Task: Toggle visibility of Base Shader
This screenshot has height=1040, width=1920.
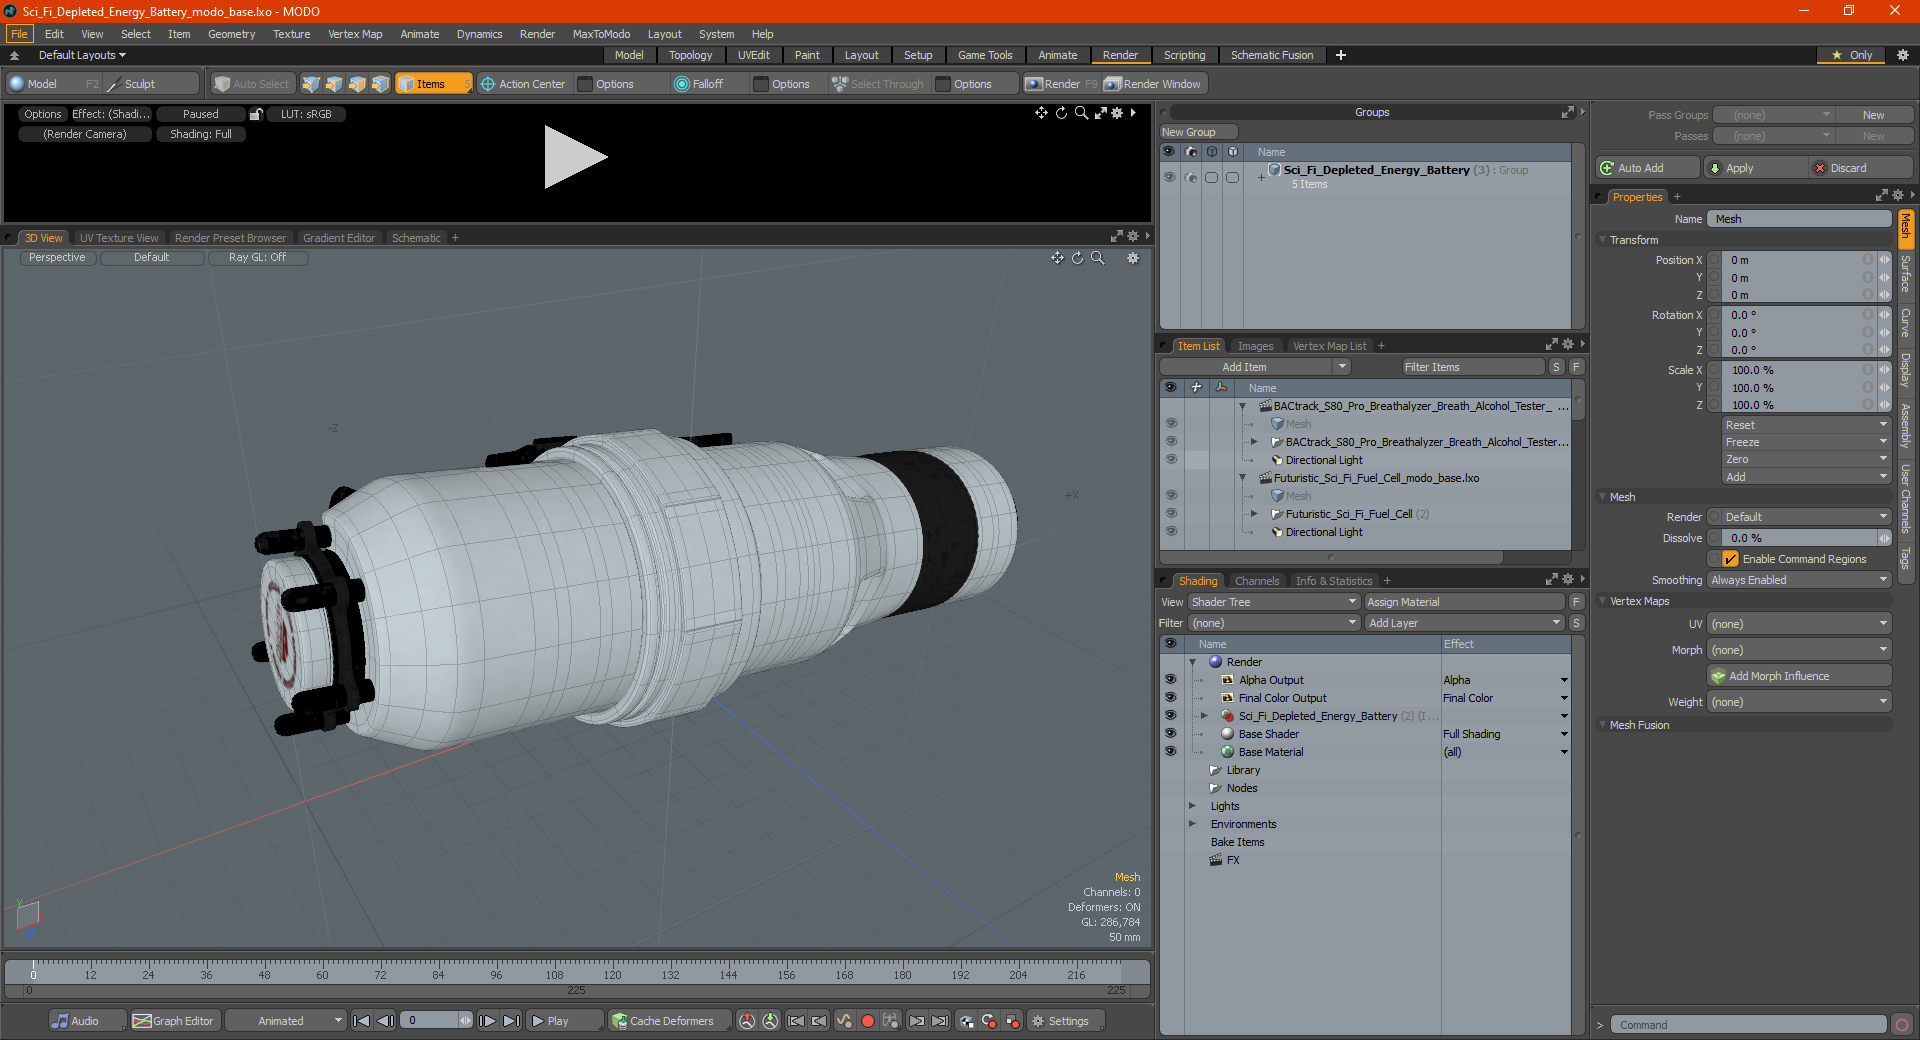Action: click(x=1170, y=734)
